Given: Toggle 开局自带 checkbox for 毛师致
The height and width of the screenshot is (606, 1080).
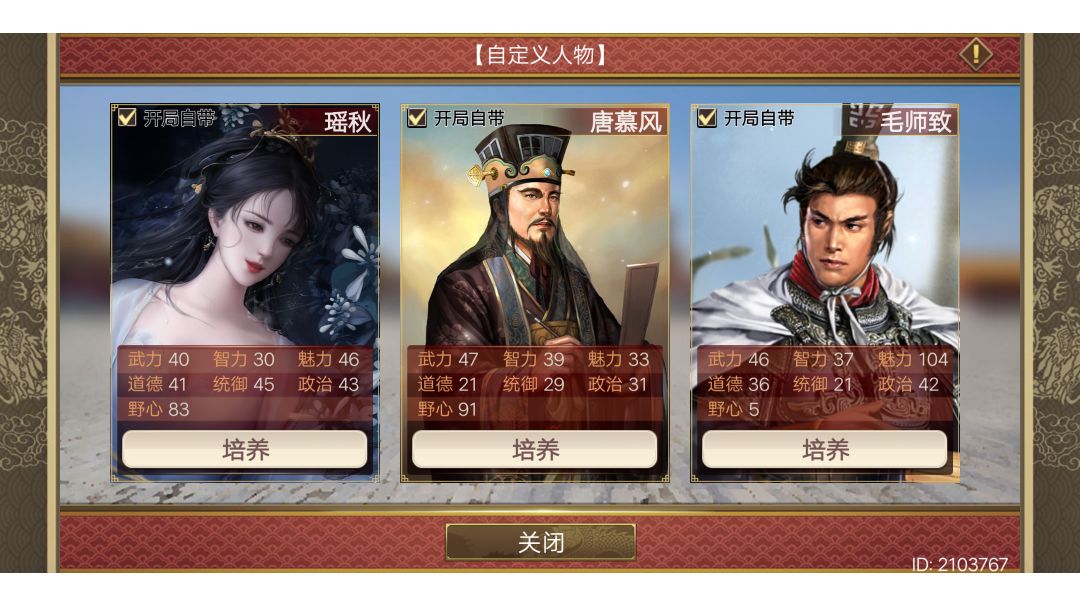Looking at the screenshot, I should (x=707, y=118).
